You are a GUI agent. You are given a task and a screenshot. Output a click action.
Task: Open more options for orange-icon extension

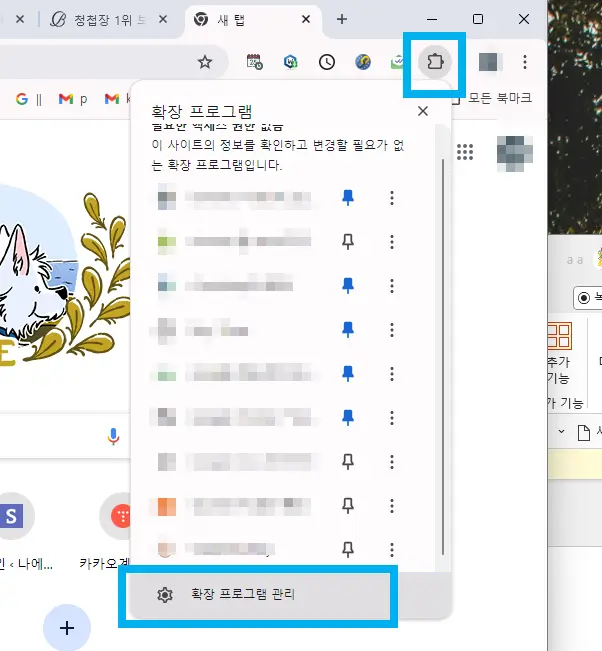click(392, 506)
